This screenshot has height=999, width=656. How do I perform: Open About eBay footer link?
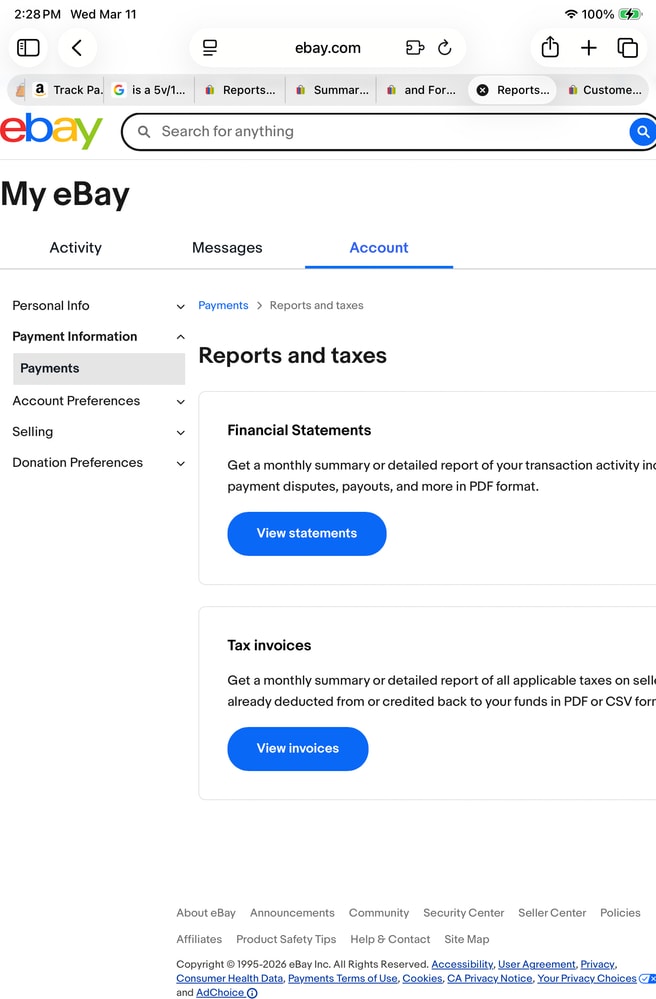point(206,913)
